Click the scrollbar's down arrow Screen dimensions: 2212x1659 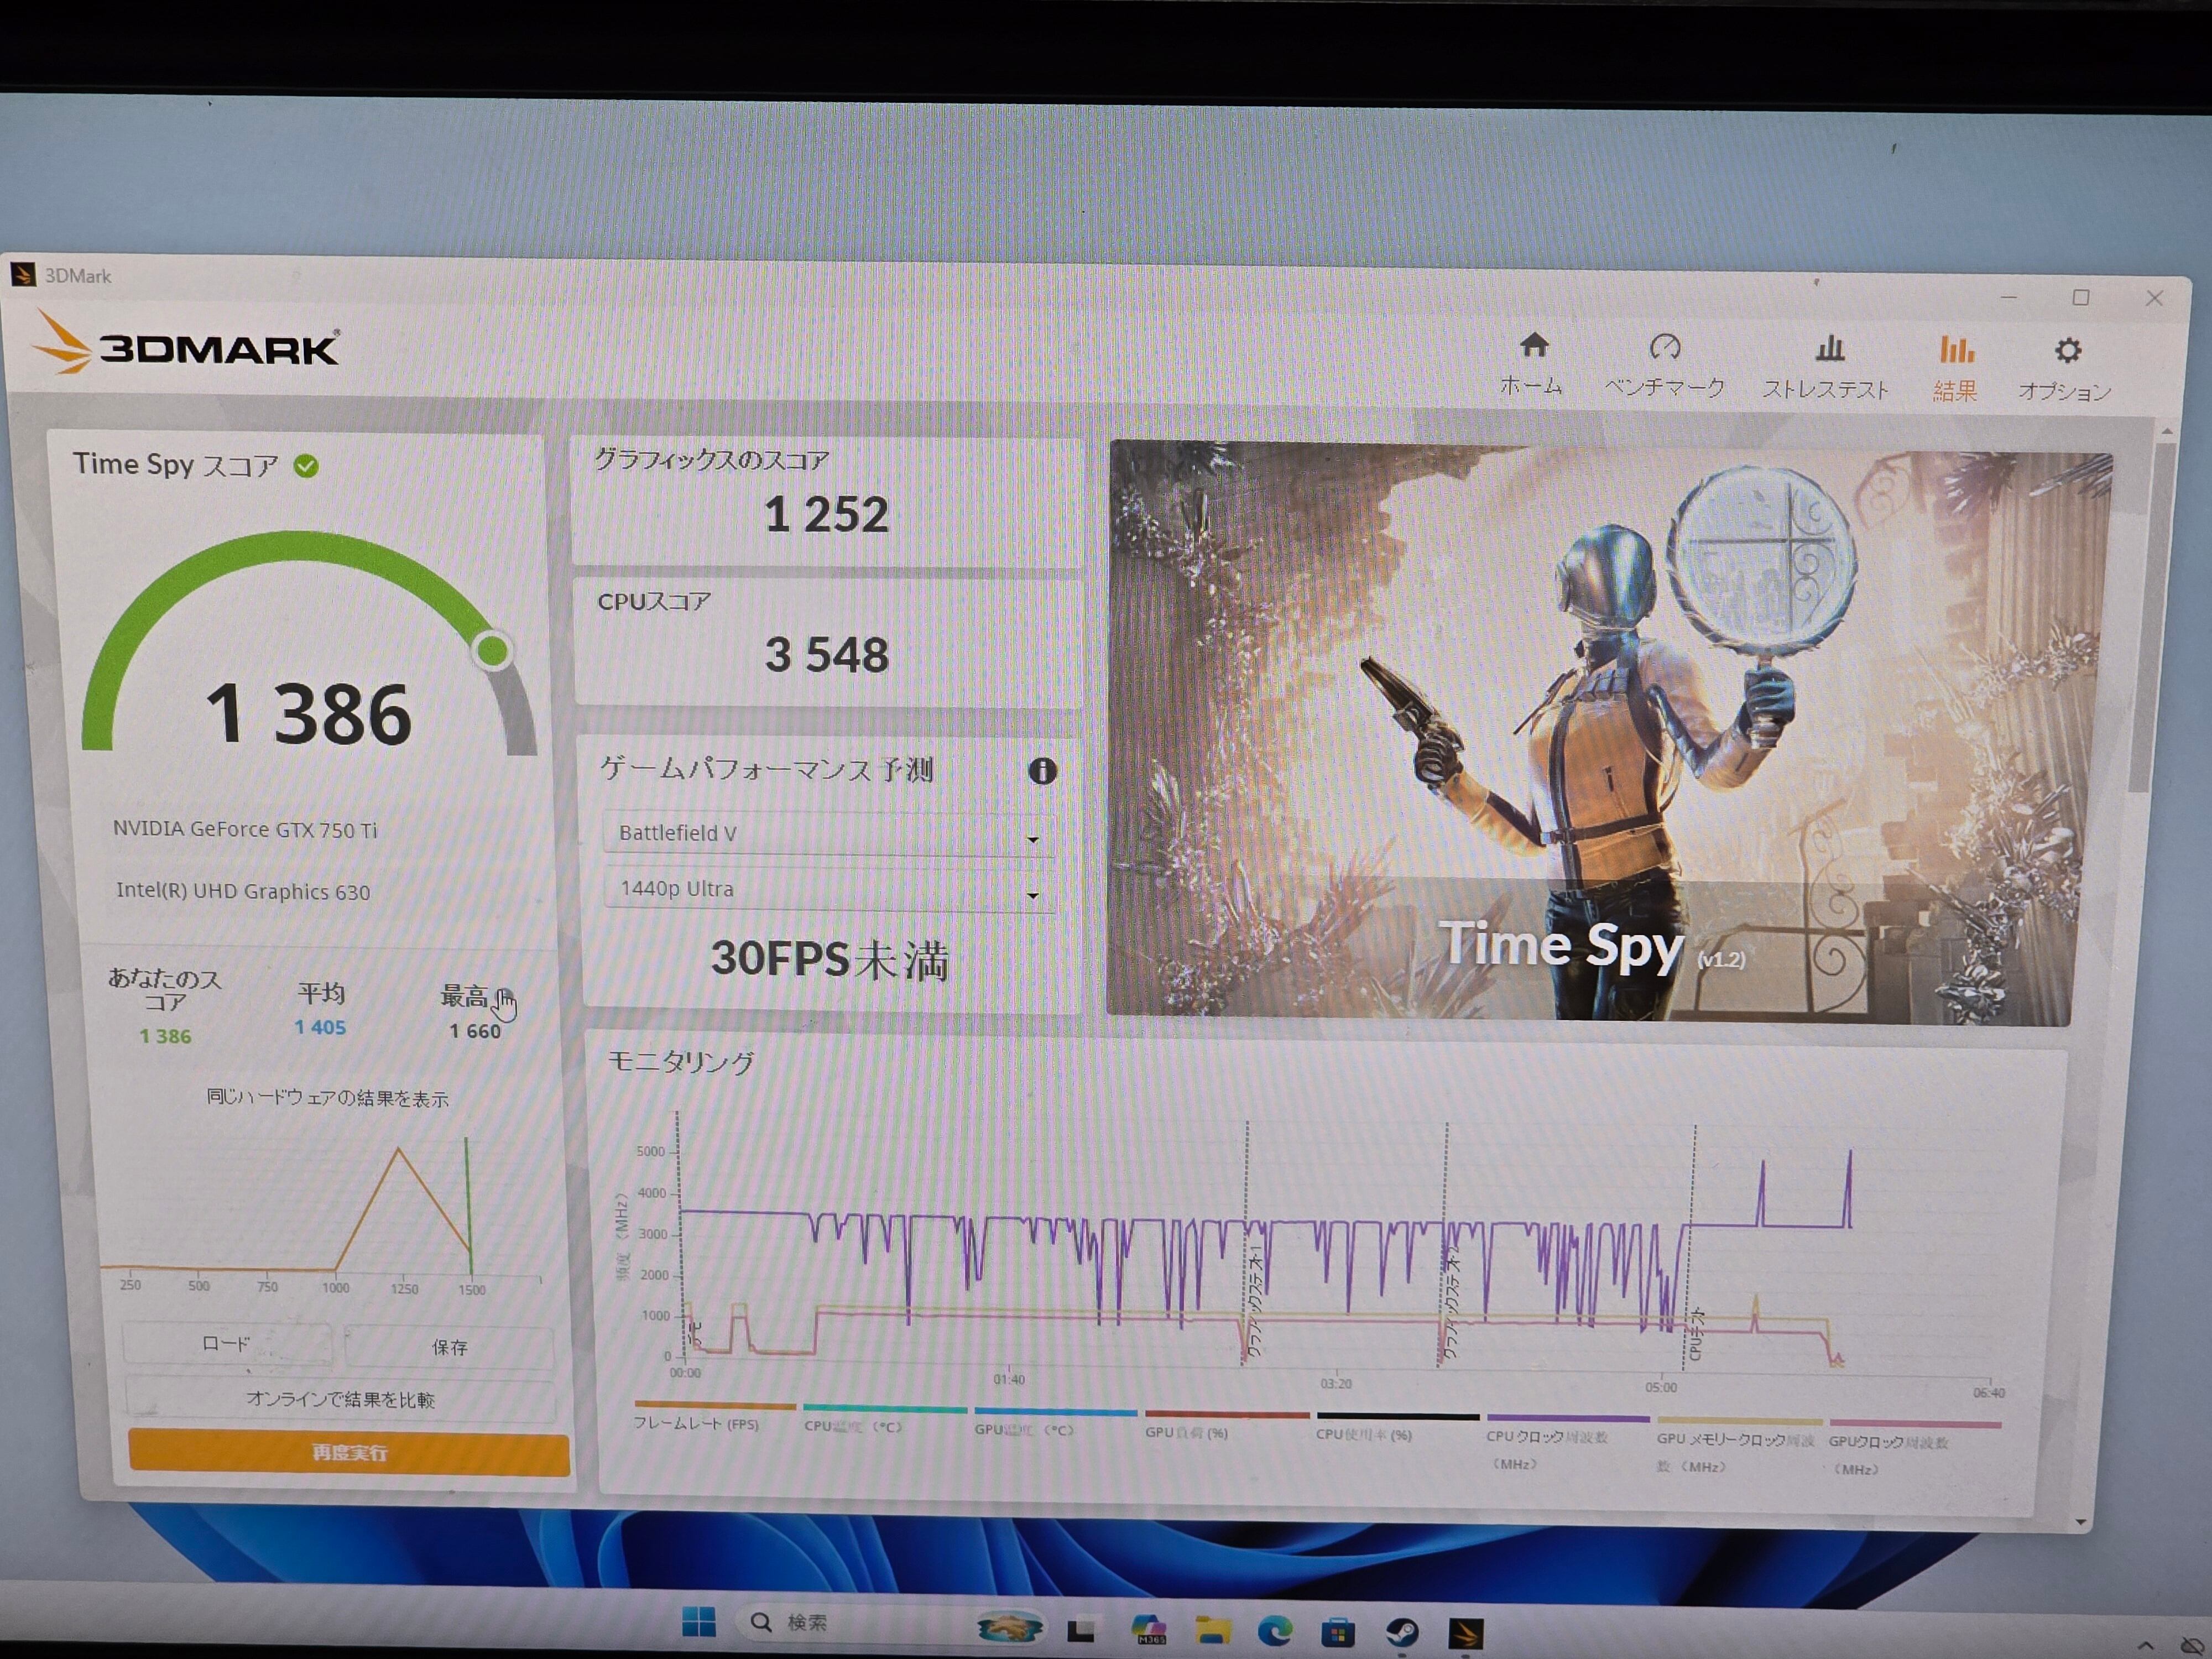tap(2080, 1523)
